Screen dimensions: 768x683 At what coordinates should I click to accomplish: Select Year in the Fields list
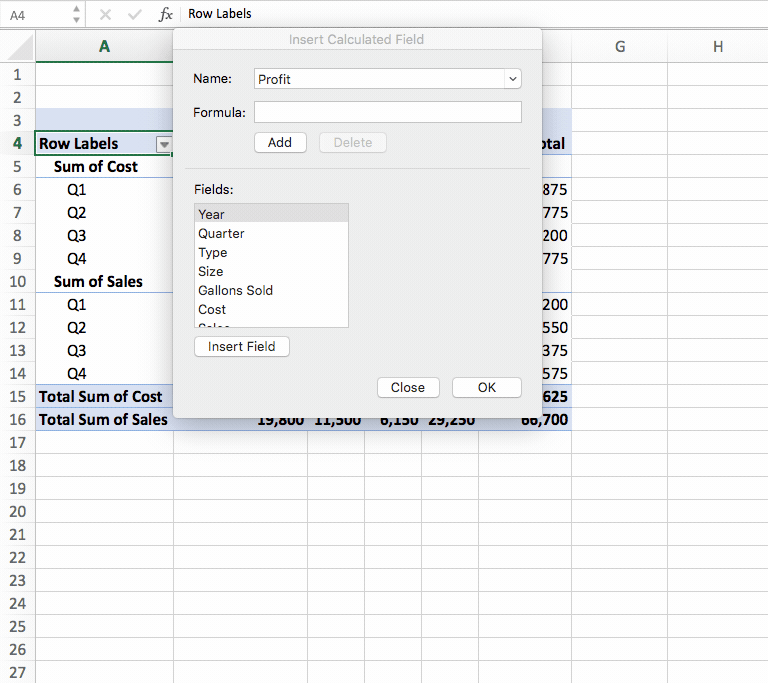click(212, 214)
